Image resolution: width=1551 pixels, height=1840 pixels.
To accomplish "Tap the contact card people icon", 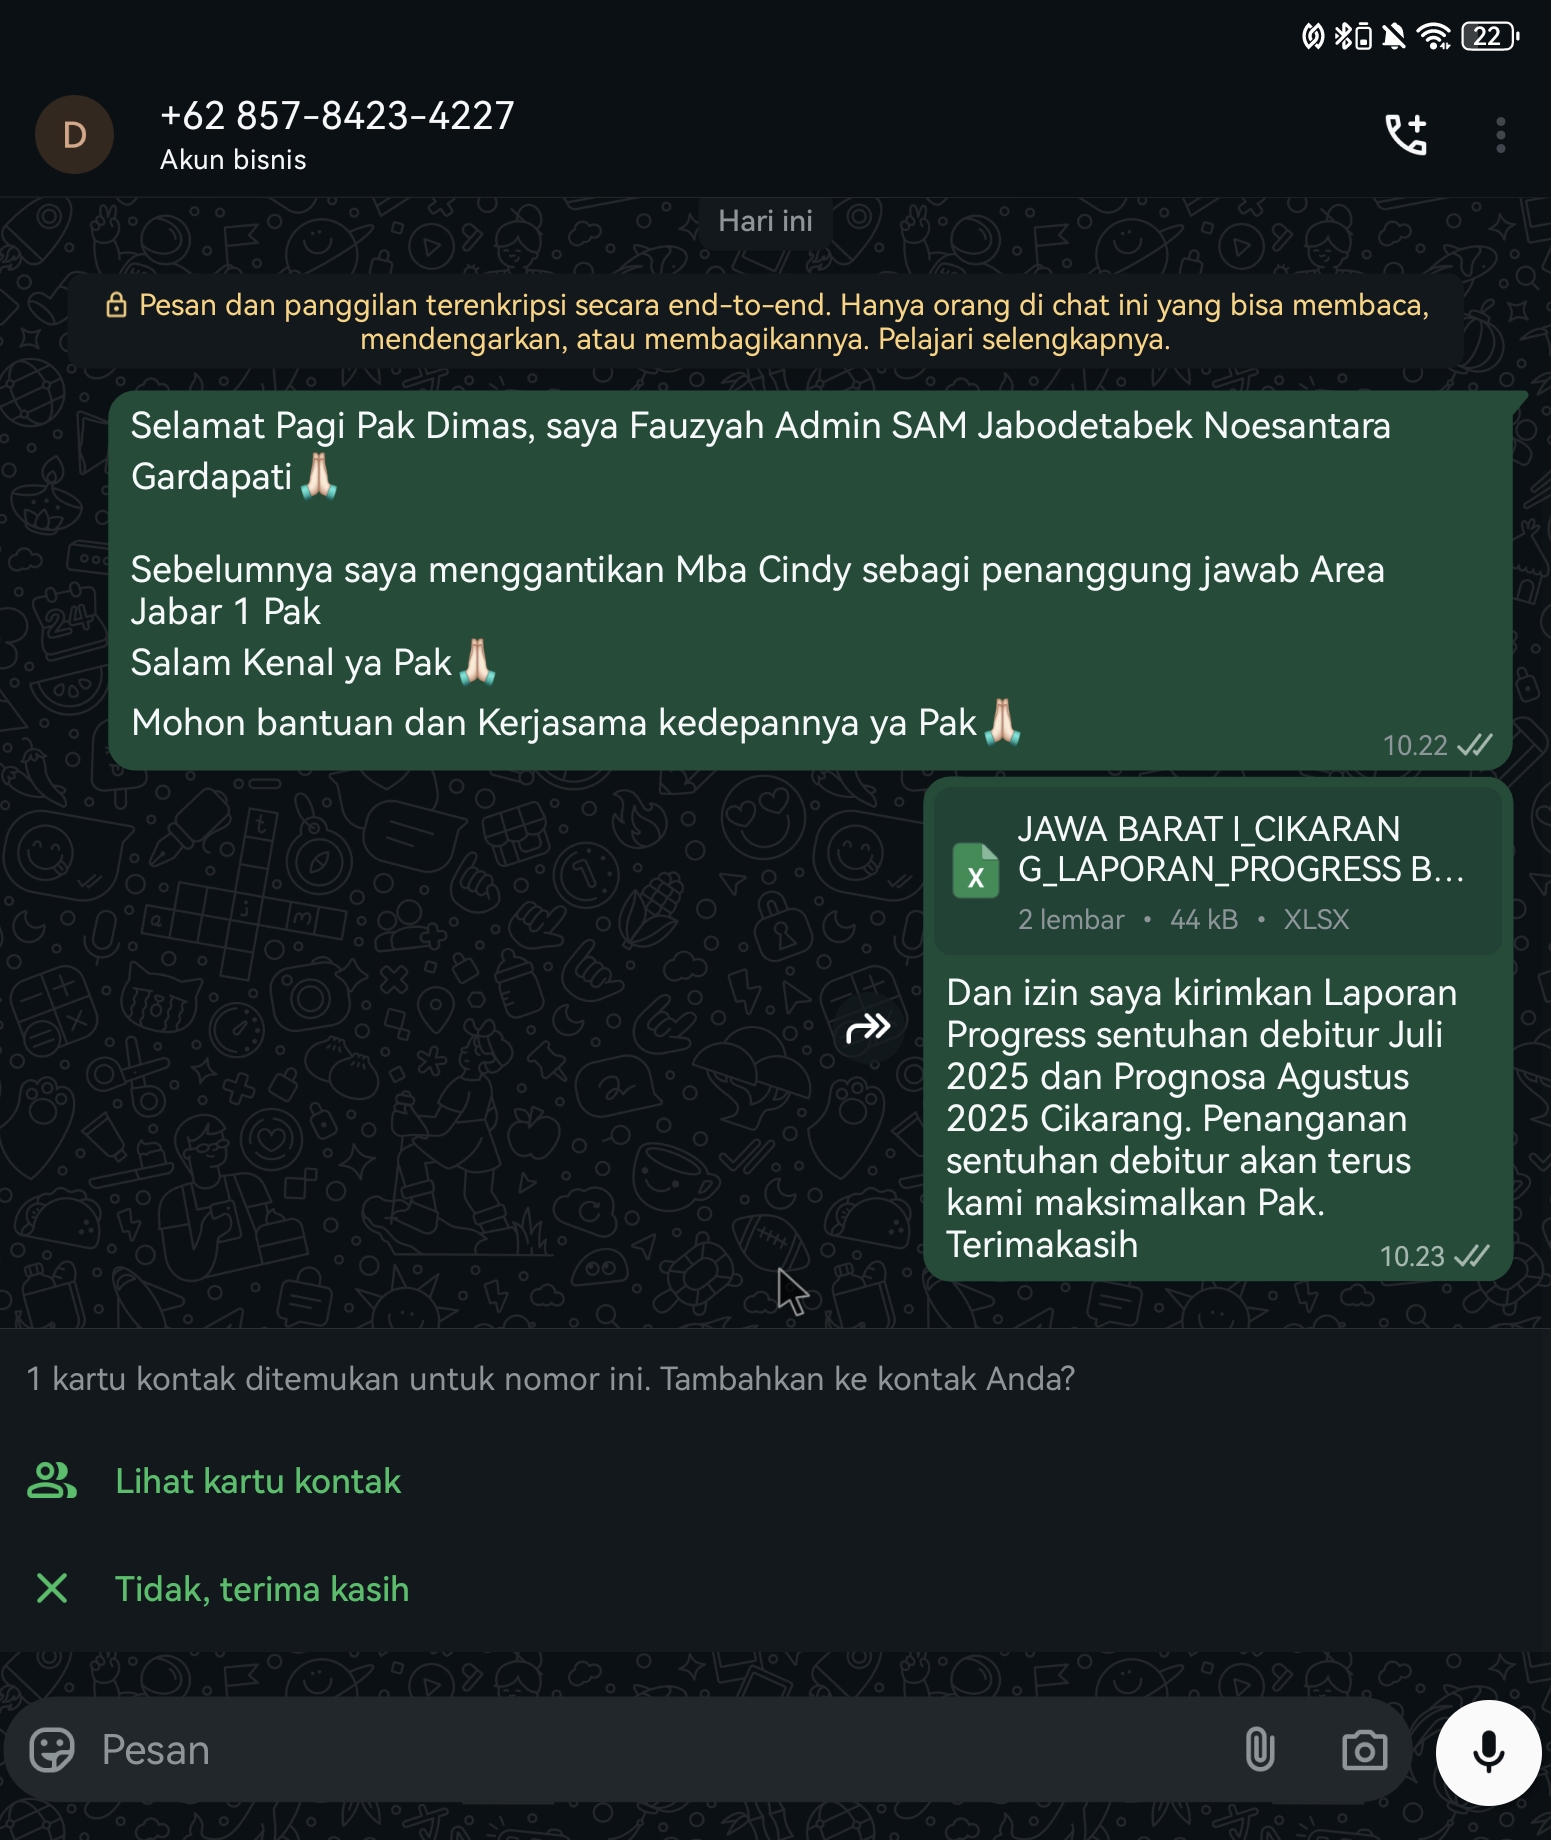I will coord(52,1481).
